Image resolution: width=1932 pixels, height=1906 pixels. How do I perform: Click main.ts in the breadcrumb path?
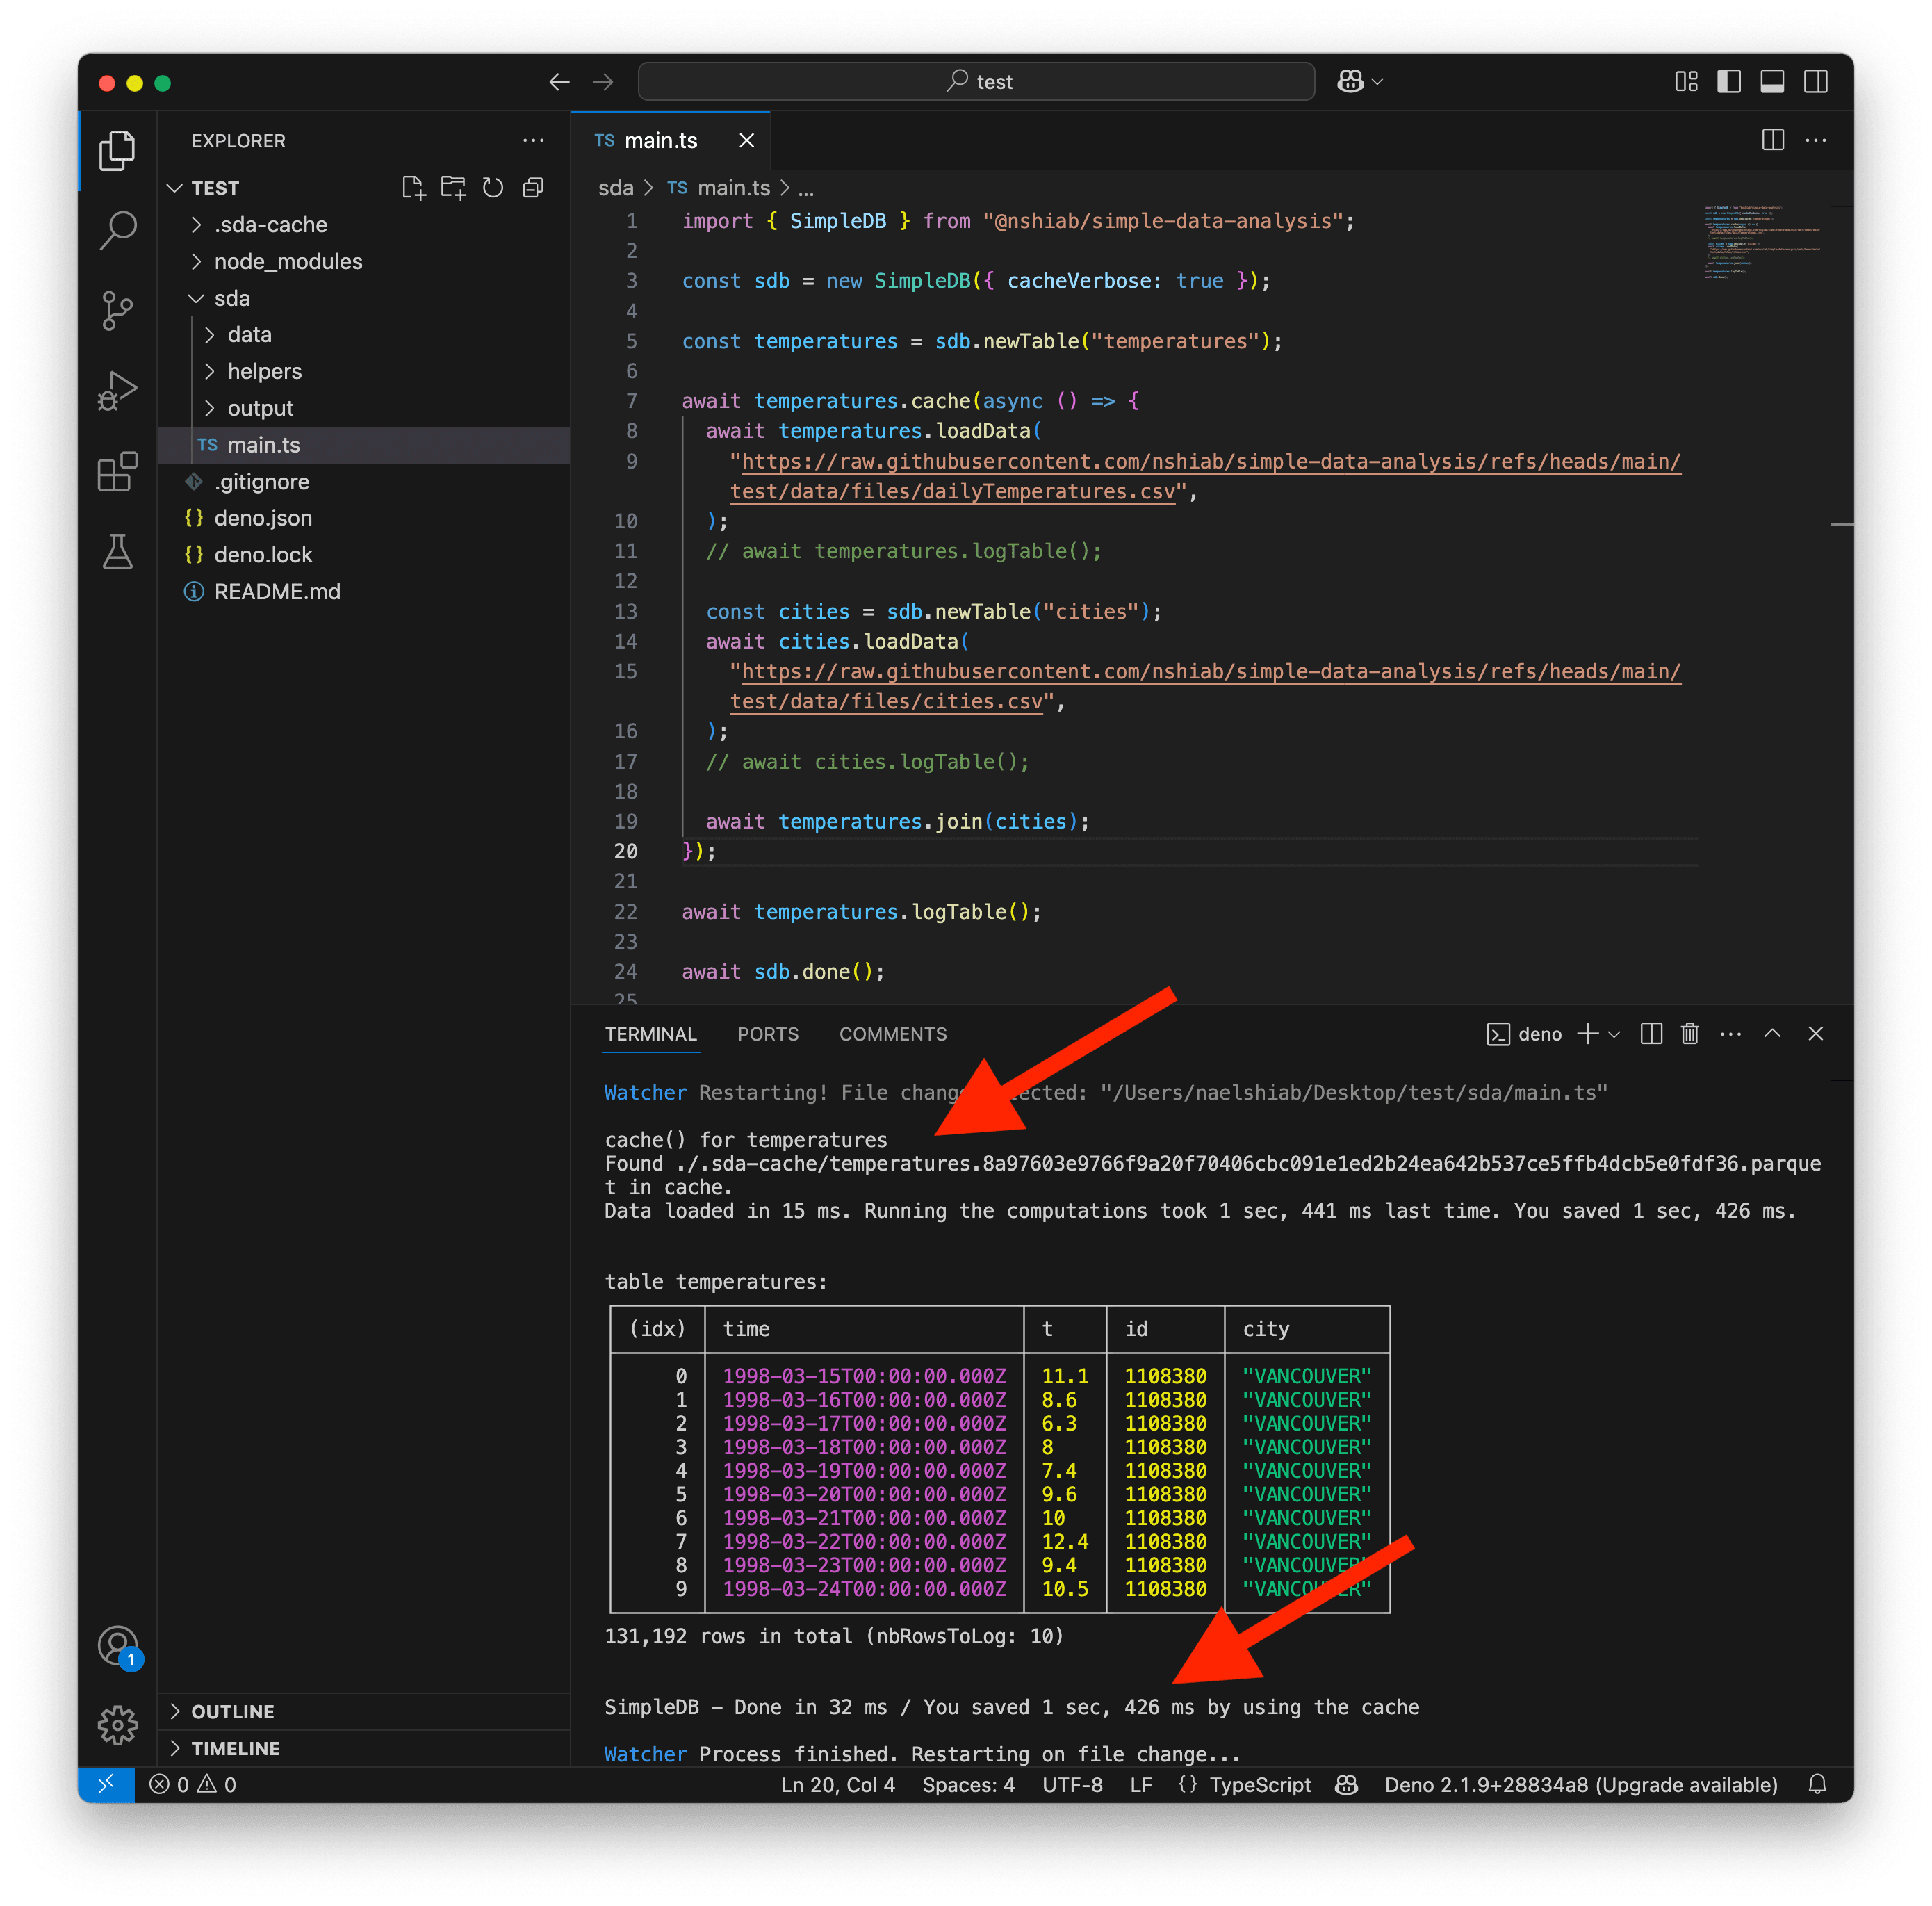coord(734,188)
